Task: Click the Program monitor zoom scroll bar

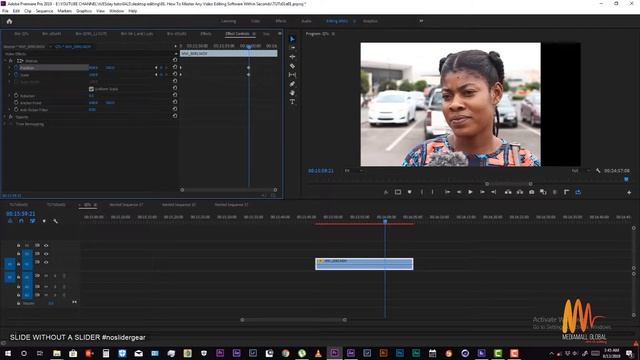Action: (509, 184)
